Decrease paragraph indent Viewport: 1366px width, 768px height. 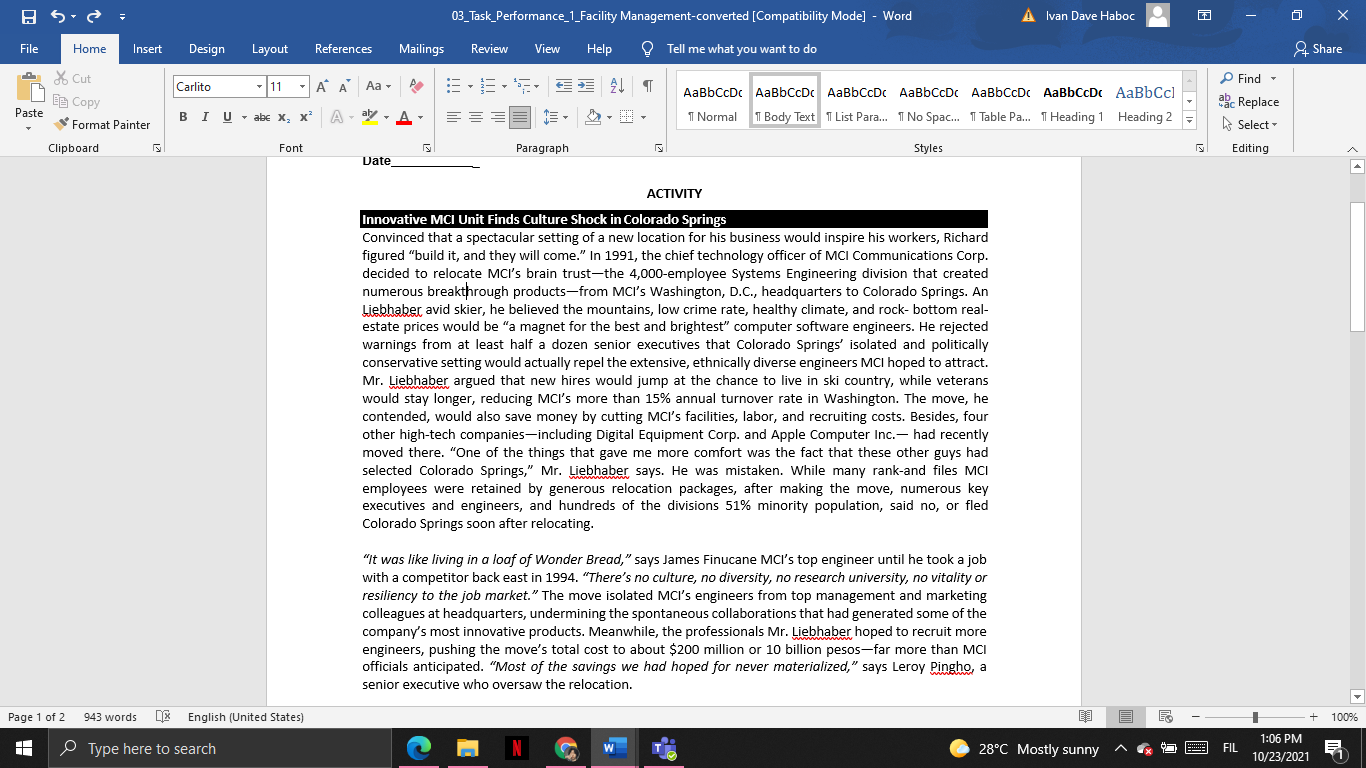coord(564,87)
